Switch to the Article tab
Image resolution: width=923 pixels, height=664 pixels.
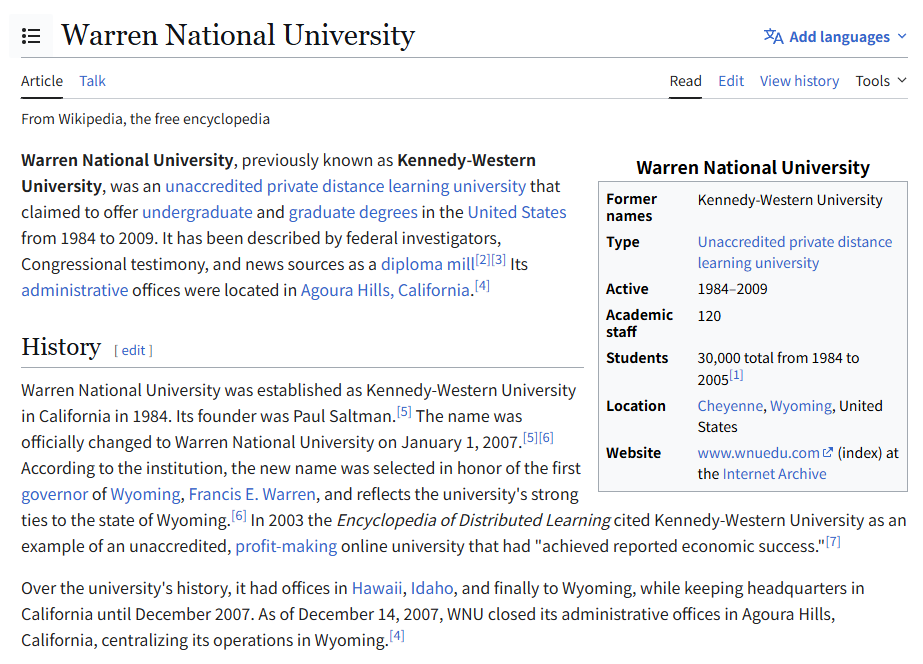click(x=42, y=81)
